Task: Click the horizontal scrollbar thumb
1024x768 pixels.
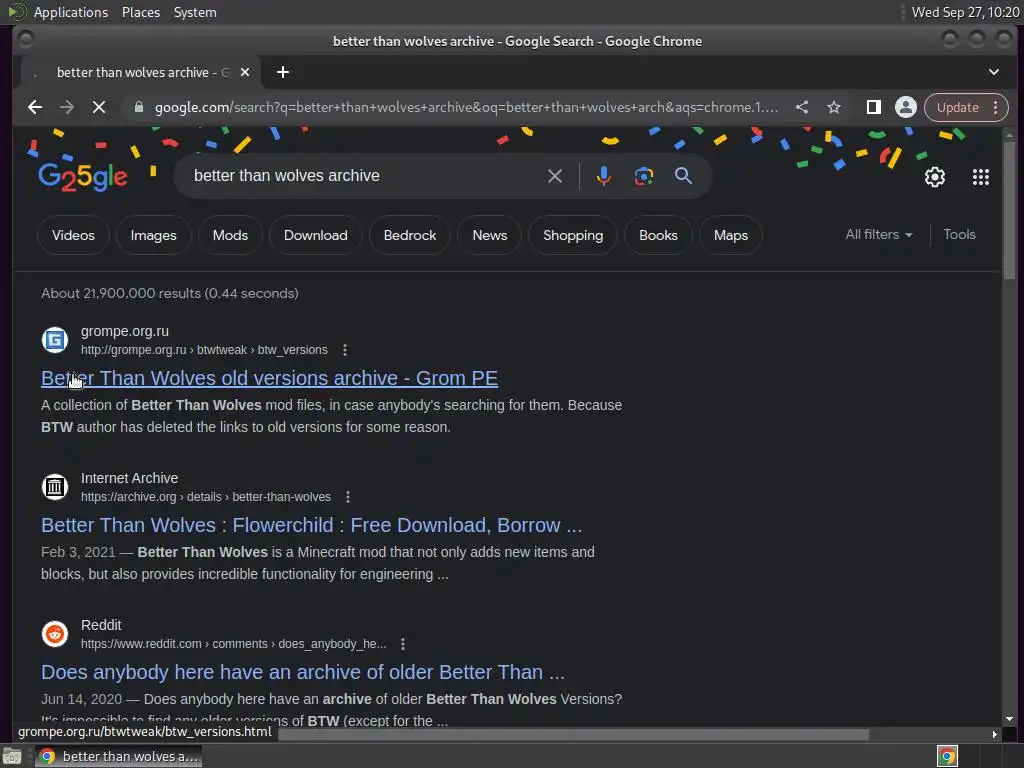Action: tap(573, 734)
